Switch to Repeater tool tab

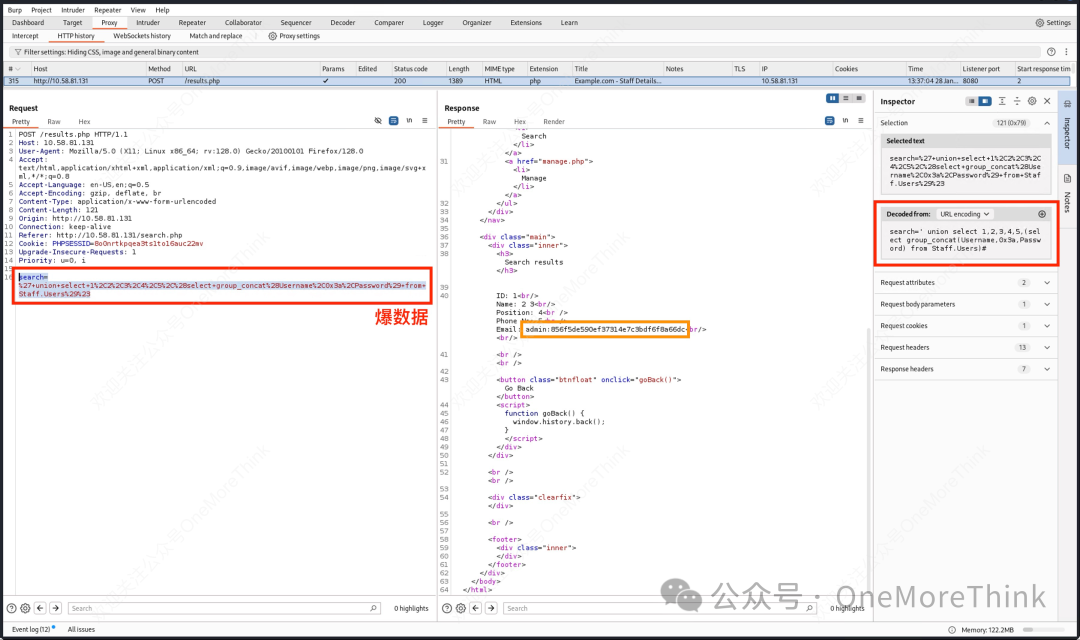192,23
